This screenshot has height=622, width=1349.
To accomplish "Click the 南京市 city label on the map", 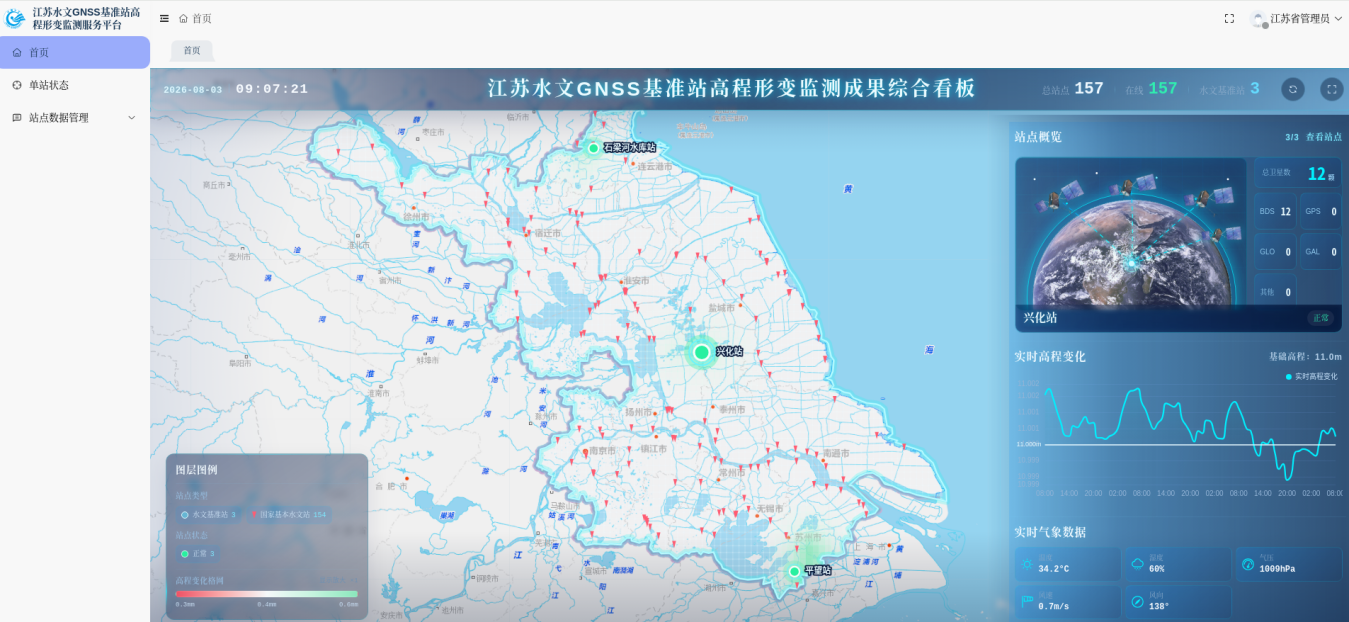I will 601,451.
